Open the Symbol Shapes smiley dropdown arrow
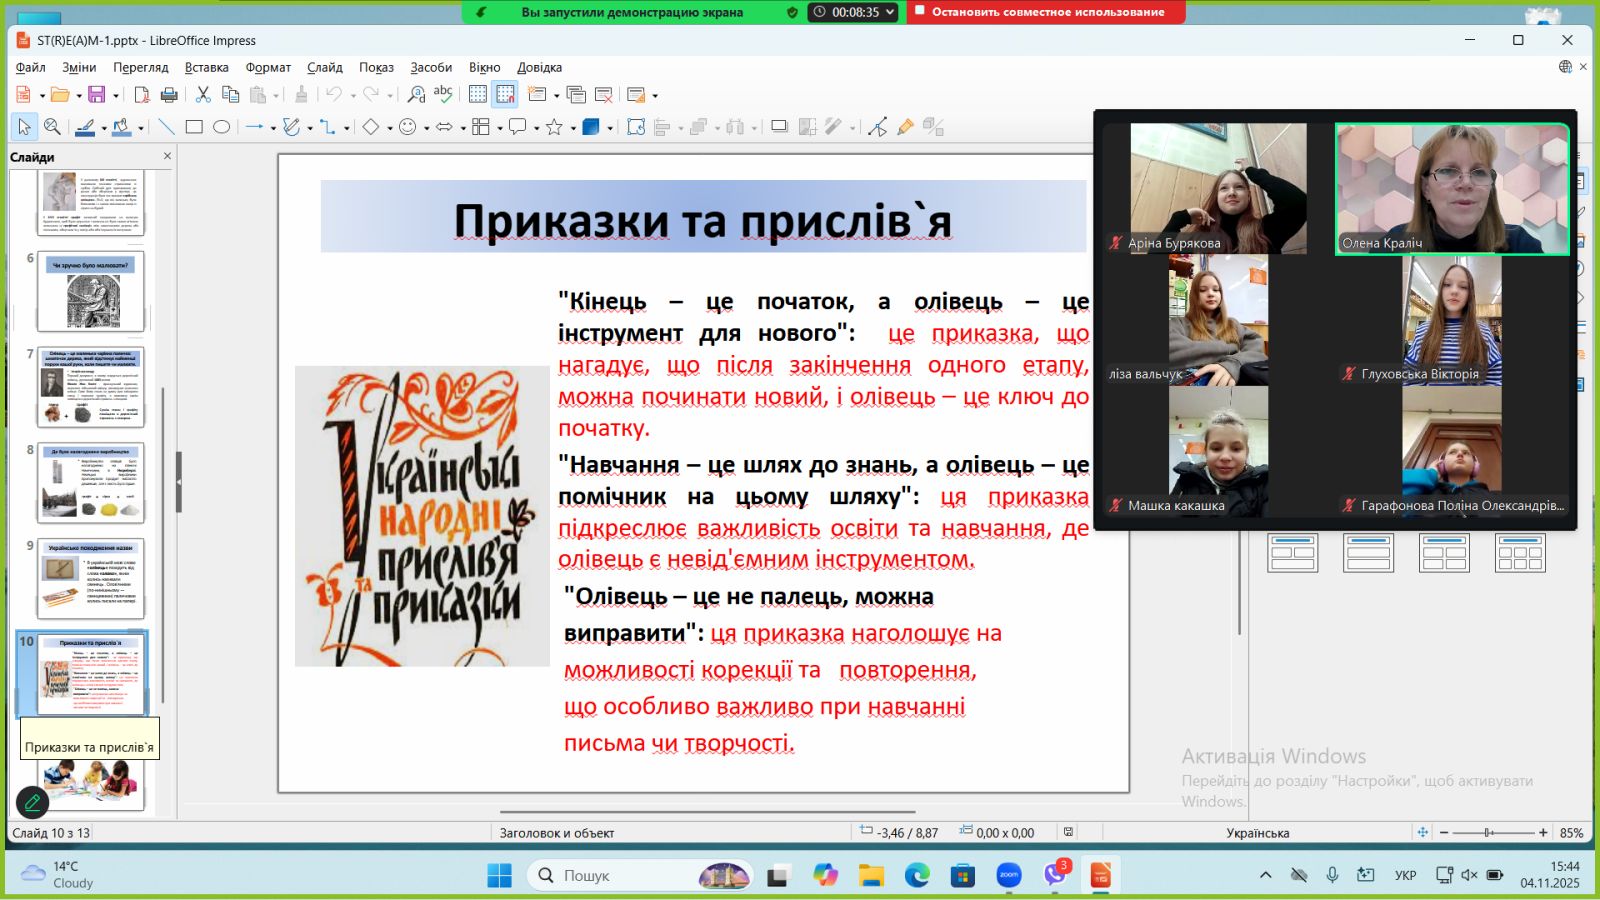 pyautogui.click(x=426, y=128)
